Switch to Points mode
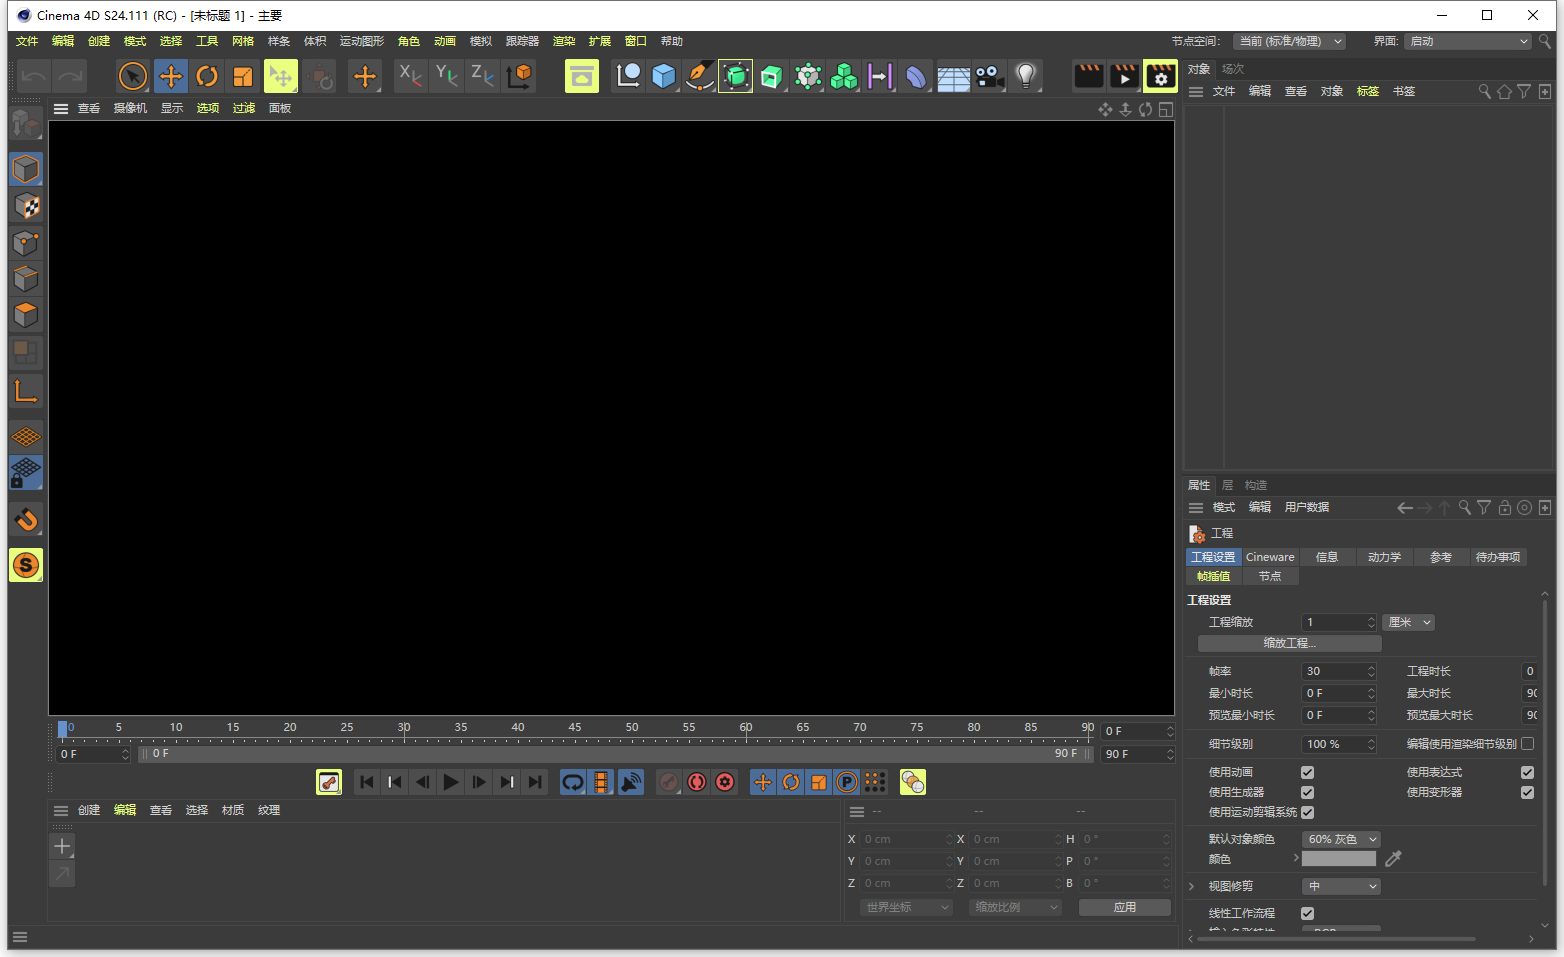Image resolution: width=1564 pixels, height=957 pixels. click(26, 243)
